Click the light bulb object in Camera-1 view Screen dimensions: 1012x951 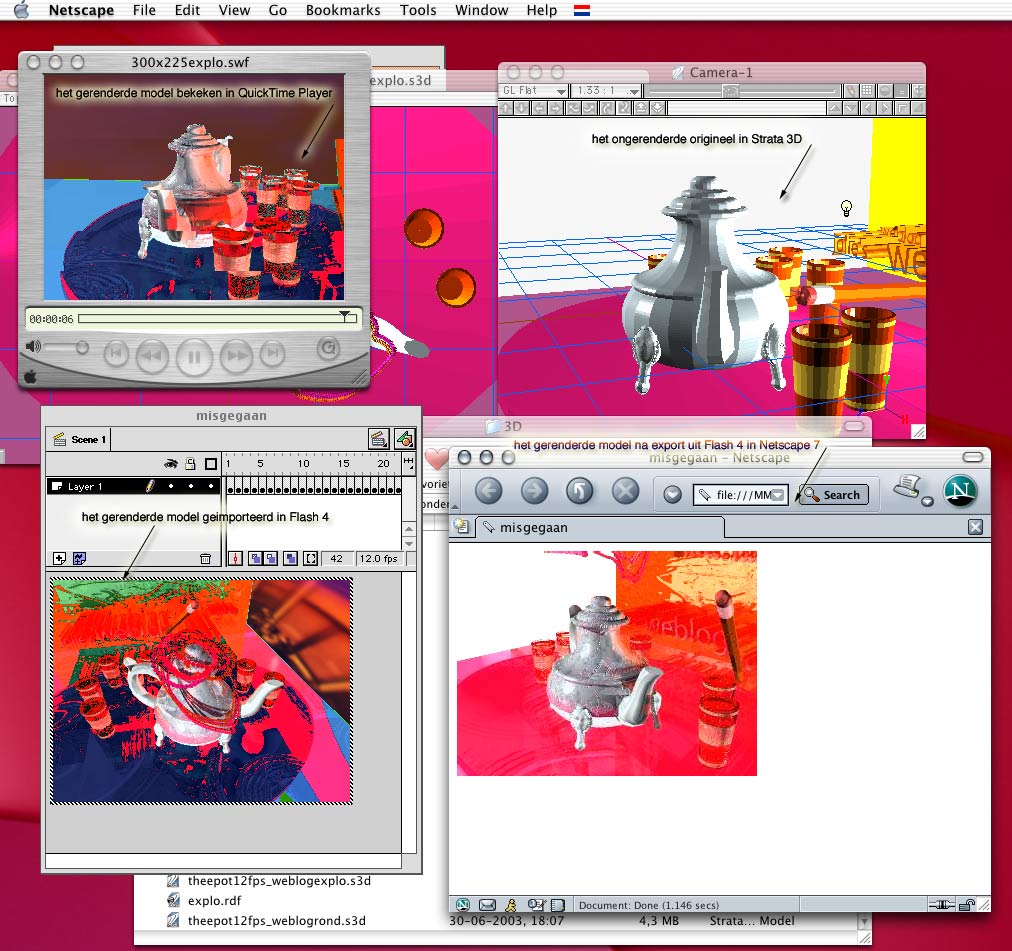pos(846,208)
